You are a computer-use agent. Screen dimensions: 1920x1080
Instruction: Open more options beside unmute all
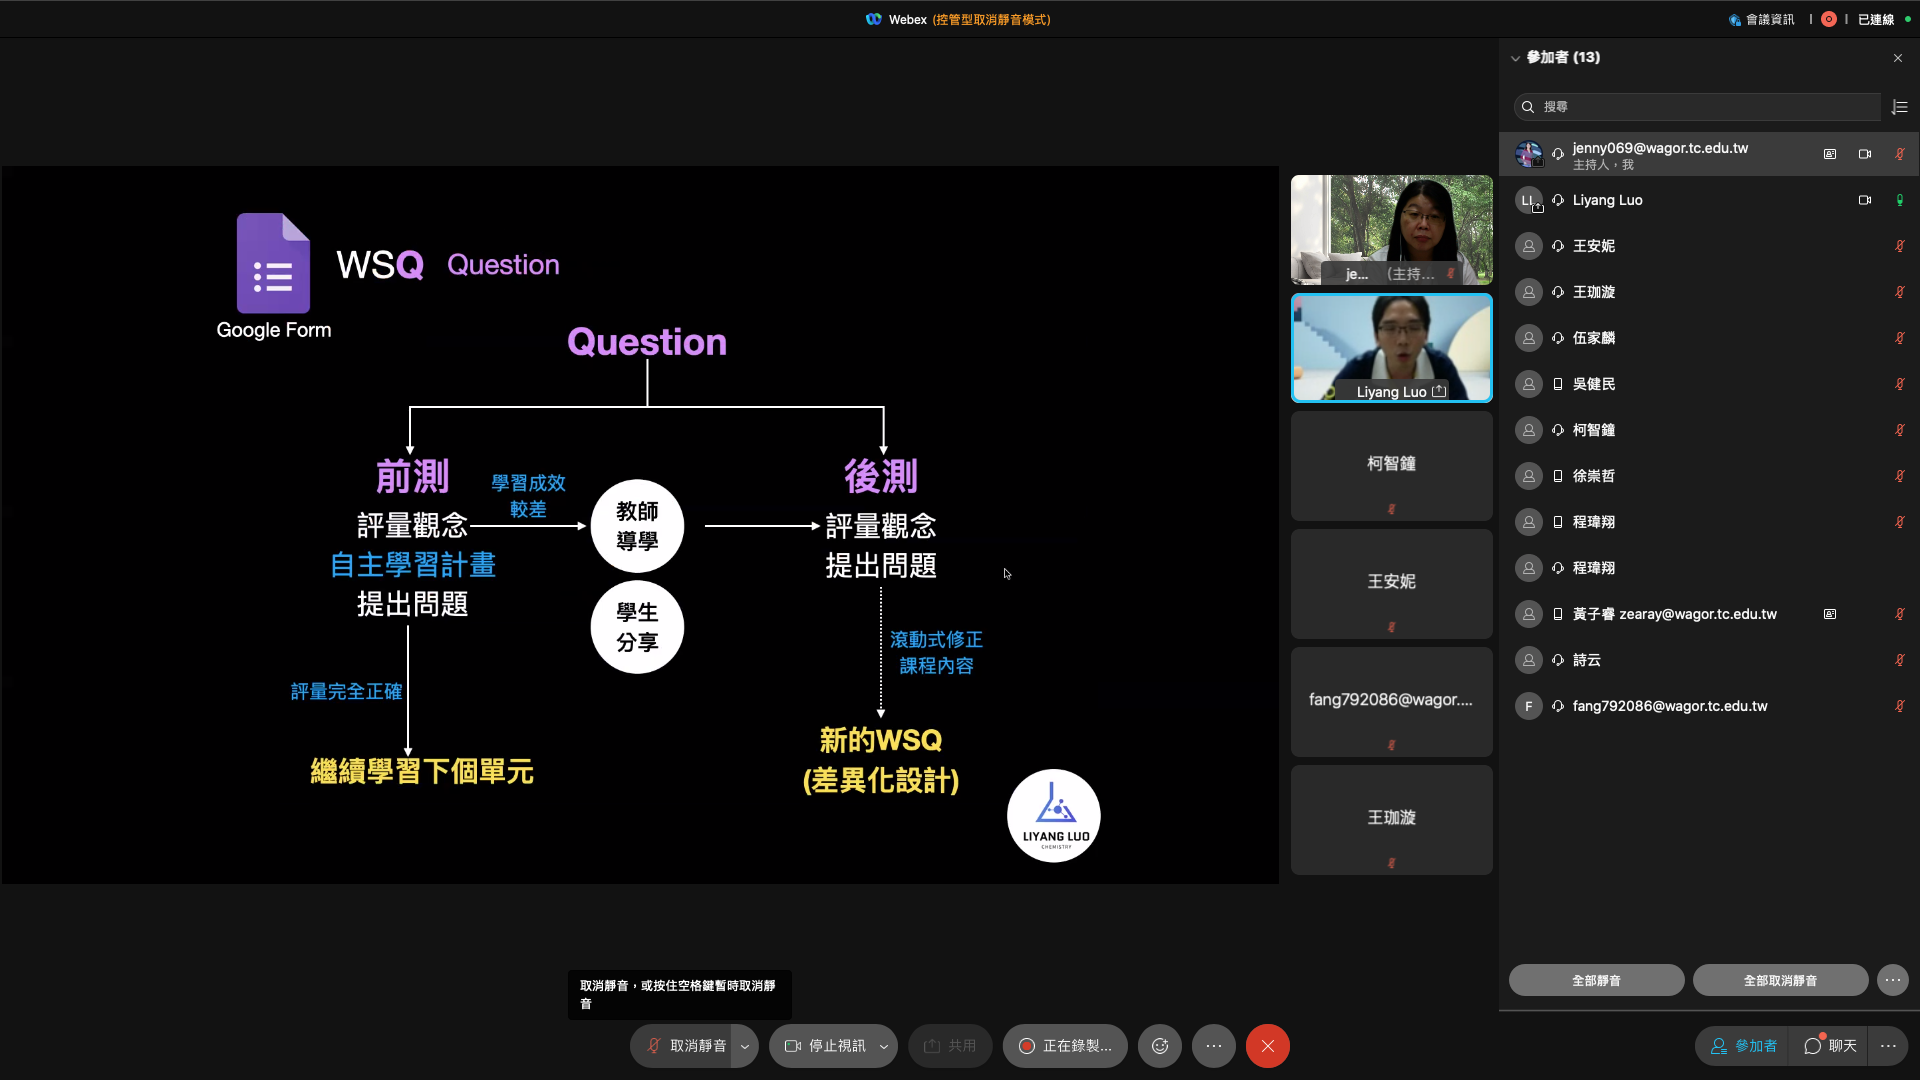coord(1892,980)
